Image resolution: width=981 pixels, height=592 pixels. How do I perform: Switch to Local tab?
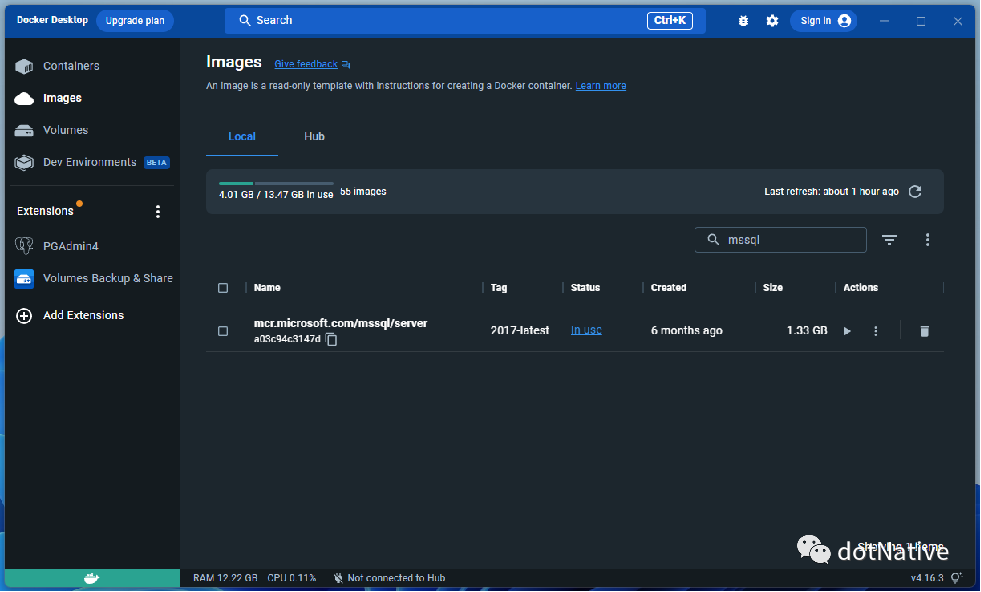(241, 136)
